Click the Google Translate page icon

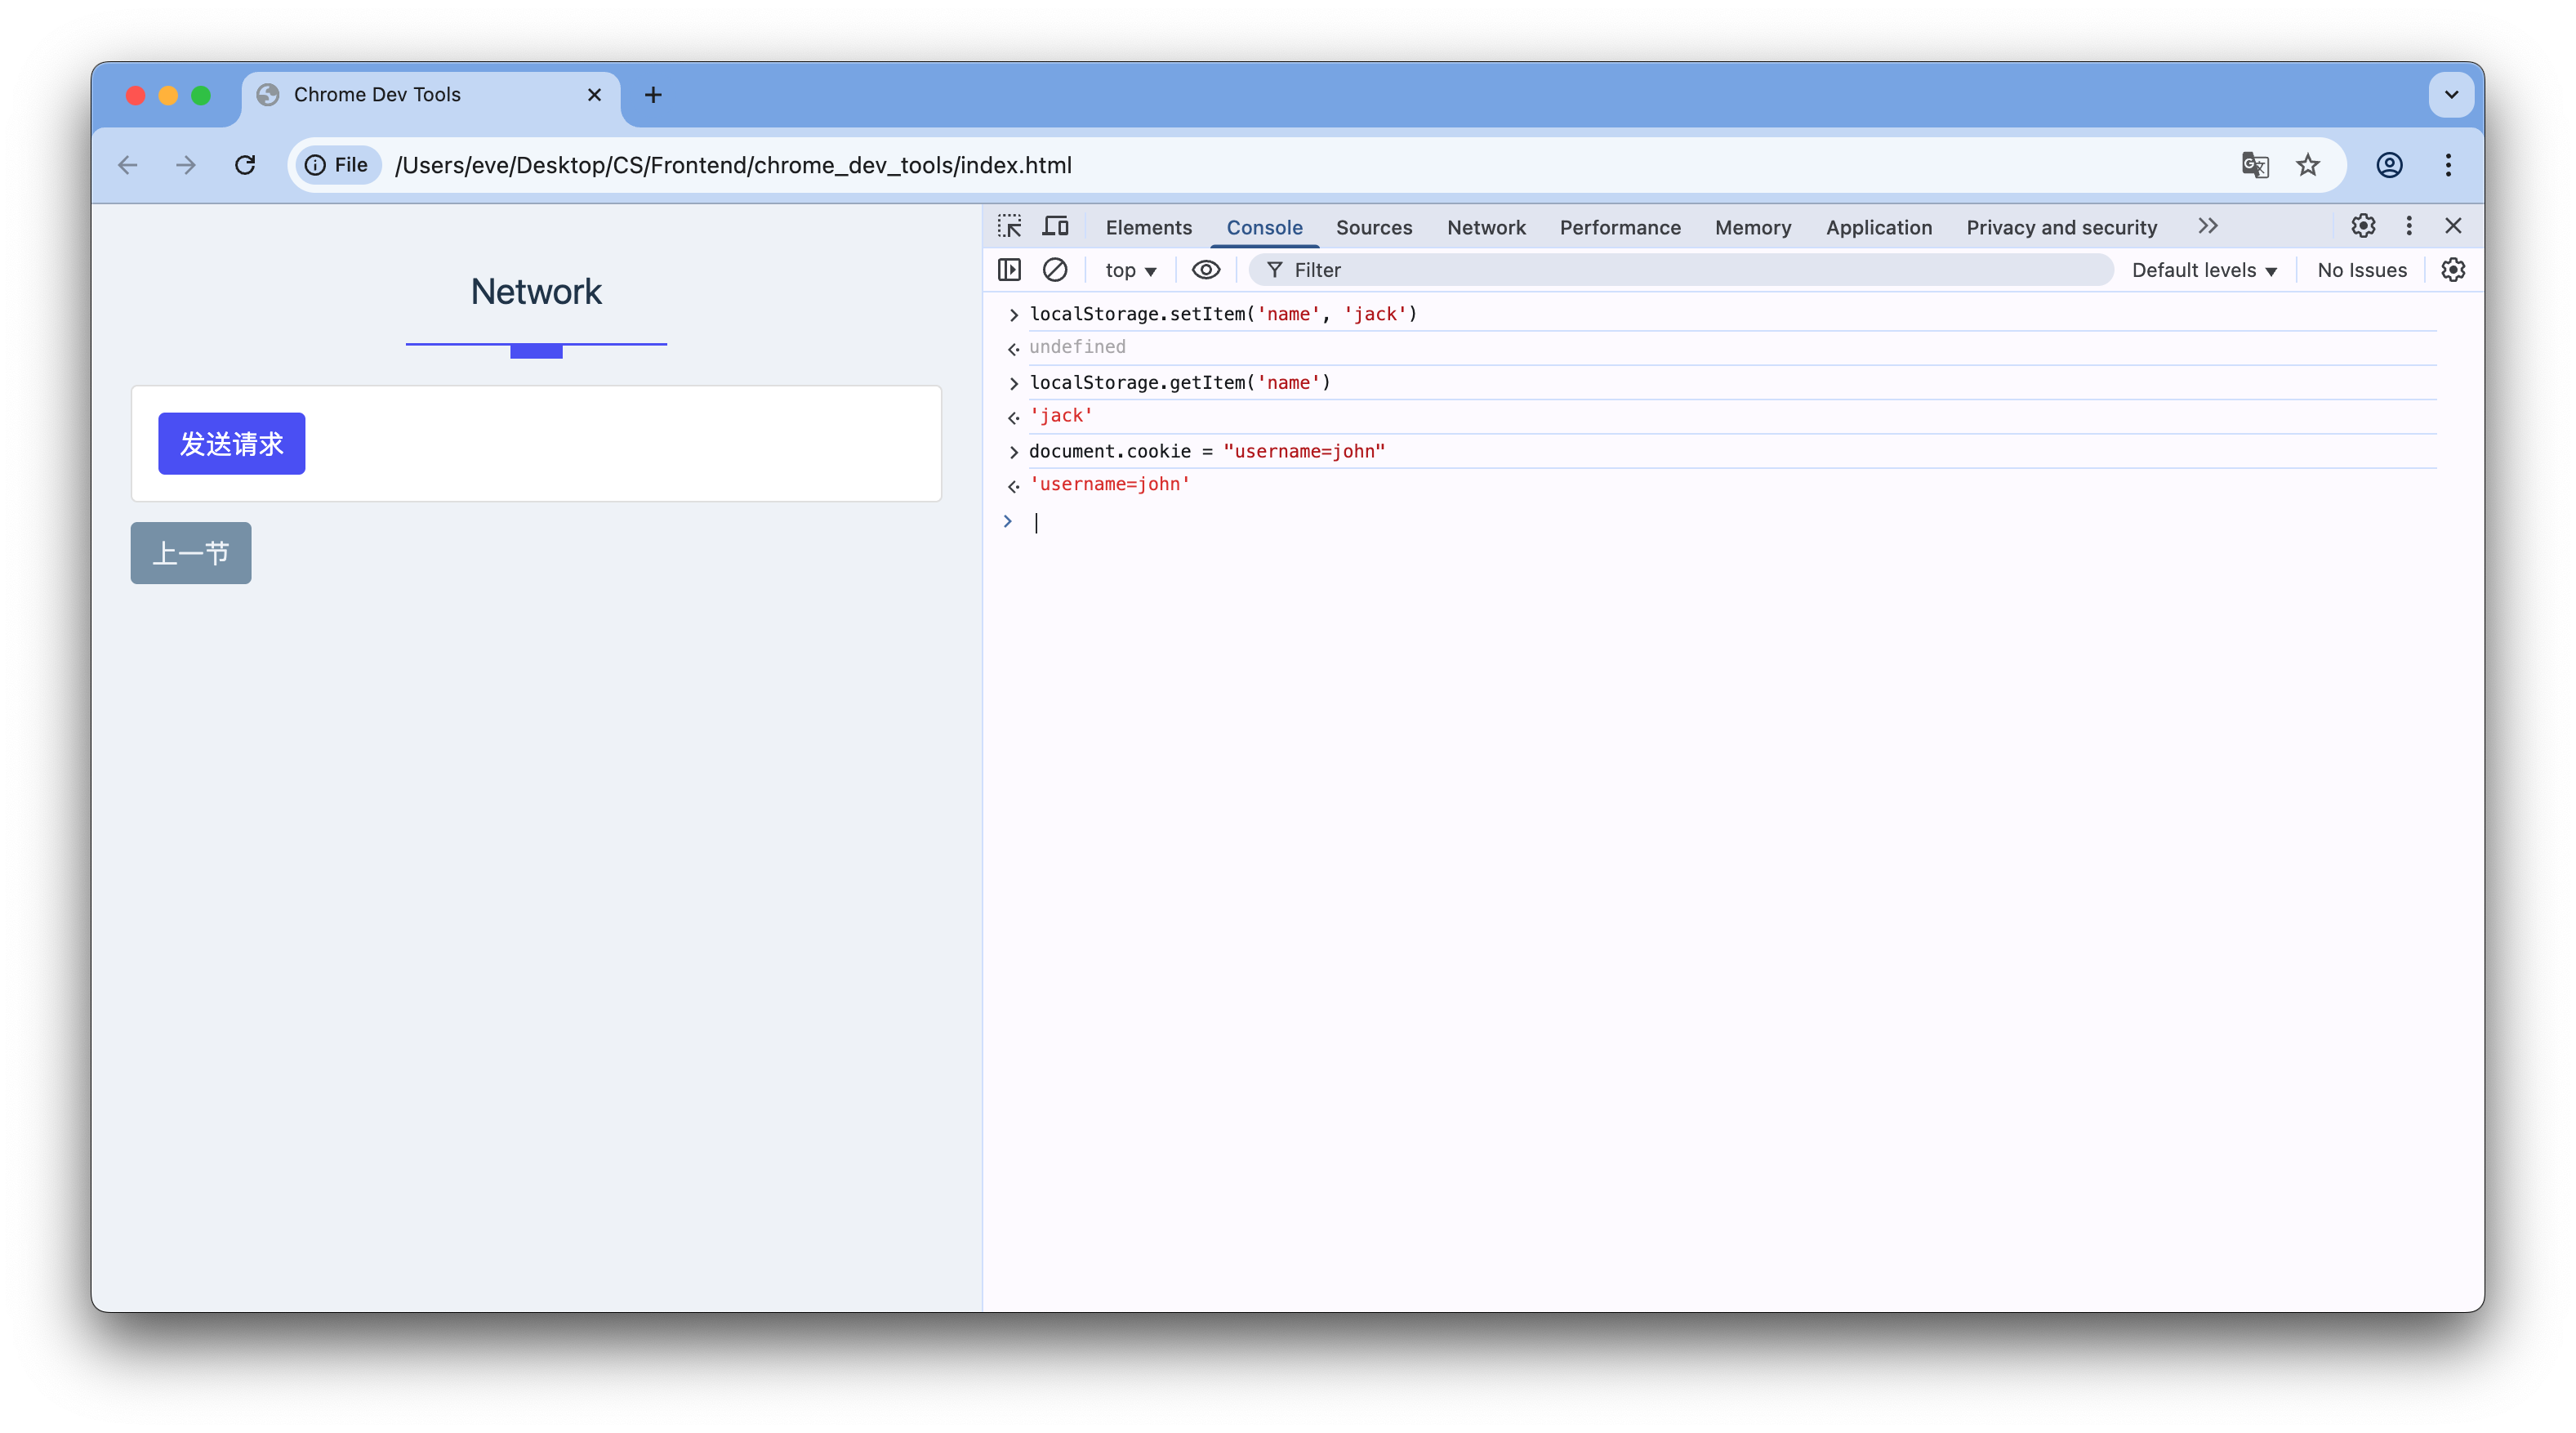[2255, 165]
